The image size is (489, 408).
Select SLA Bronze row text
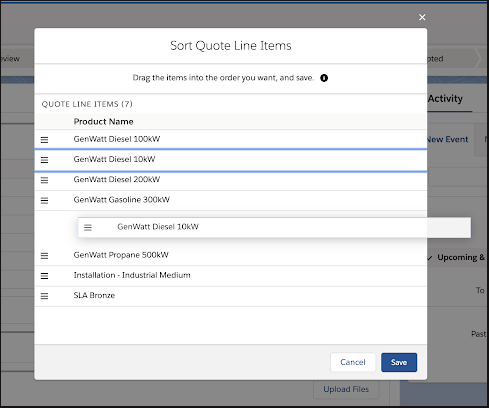[94, 295]
